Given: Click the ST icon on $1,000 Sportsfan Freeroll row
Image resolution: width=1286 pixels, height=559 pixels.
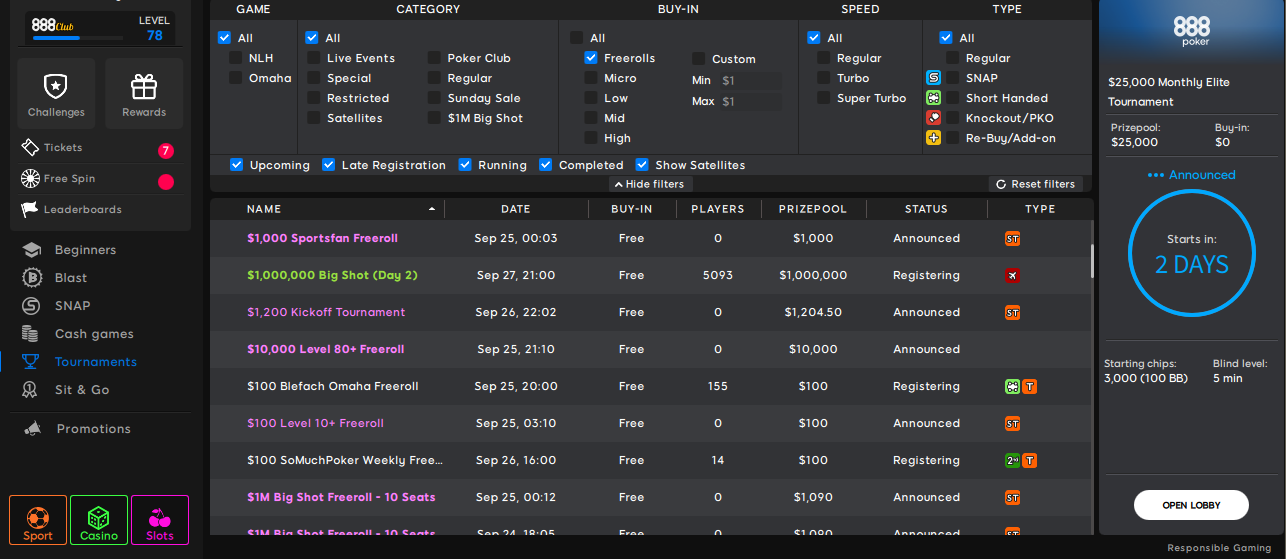Looking at the screenshot, I should (1012, 239).
